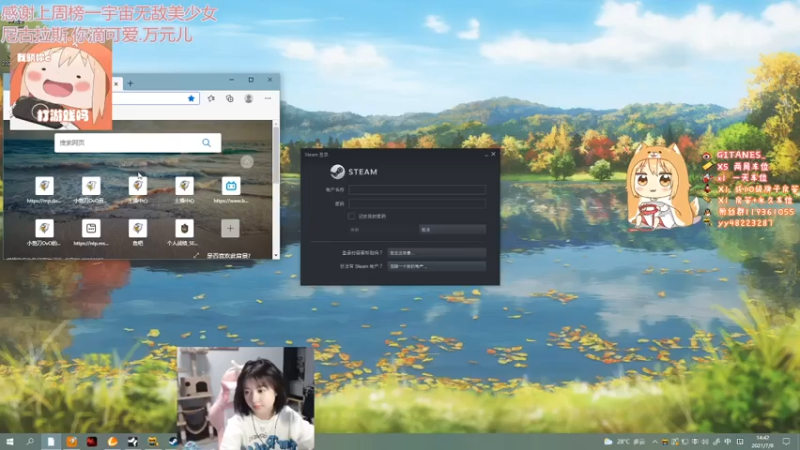
Task: Click the magnifier search icon in search box
Action: click(206, 143)
